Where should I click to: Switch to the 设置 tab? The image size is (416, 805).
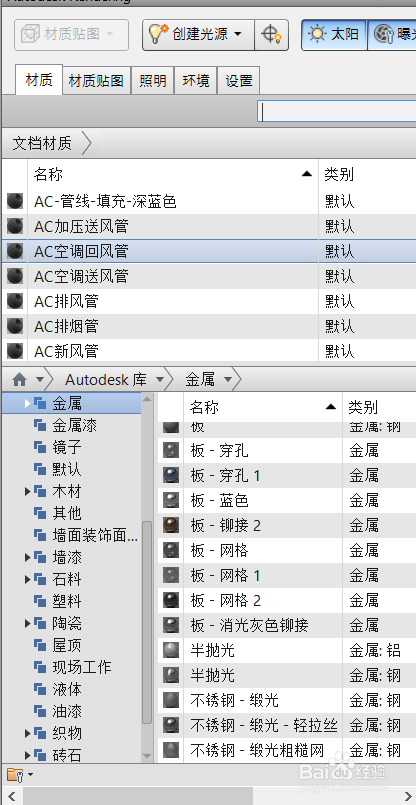pos(239,81)
